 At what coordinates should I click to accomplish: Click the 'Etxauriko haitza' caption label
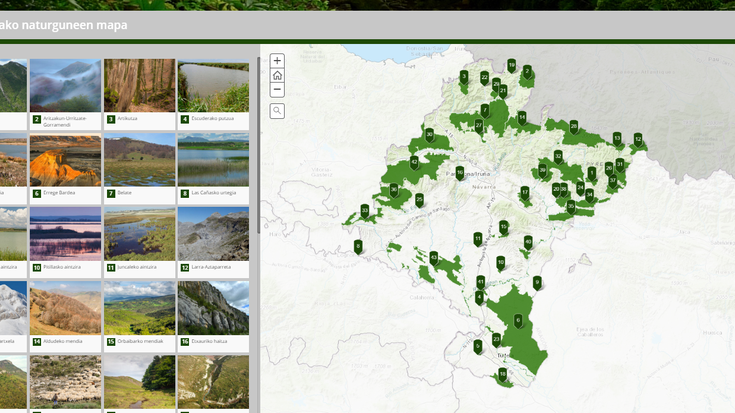pyautogui.click(x=209, y=341)
